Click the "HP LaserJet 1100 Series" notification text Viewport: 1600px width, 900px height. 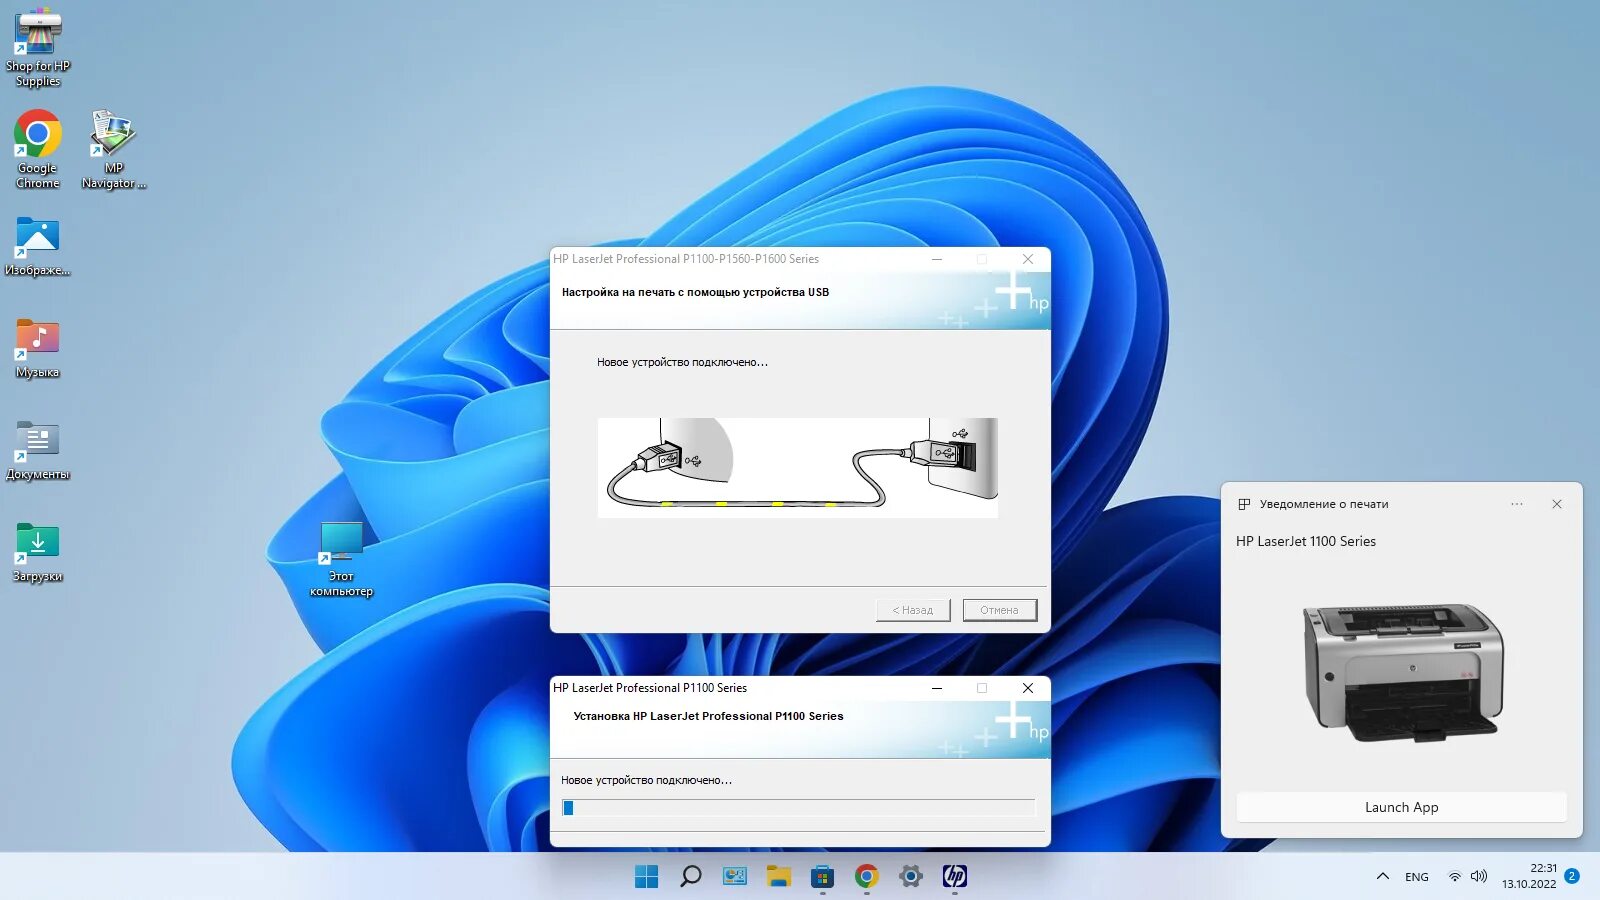tap(1306, 541)
